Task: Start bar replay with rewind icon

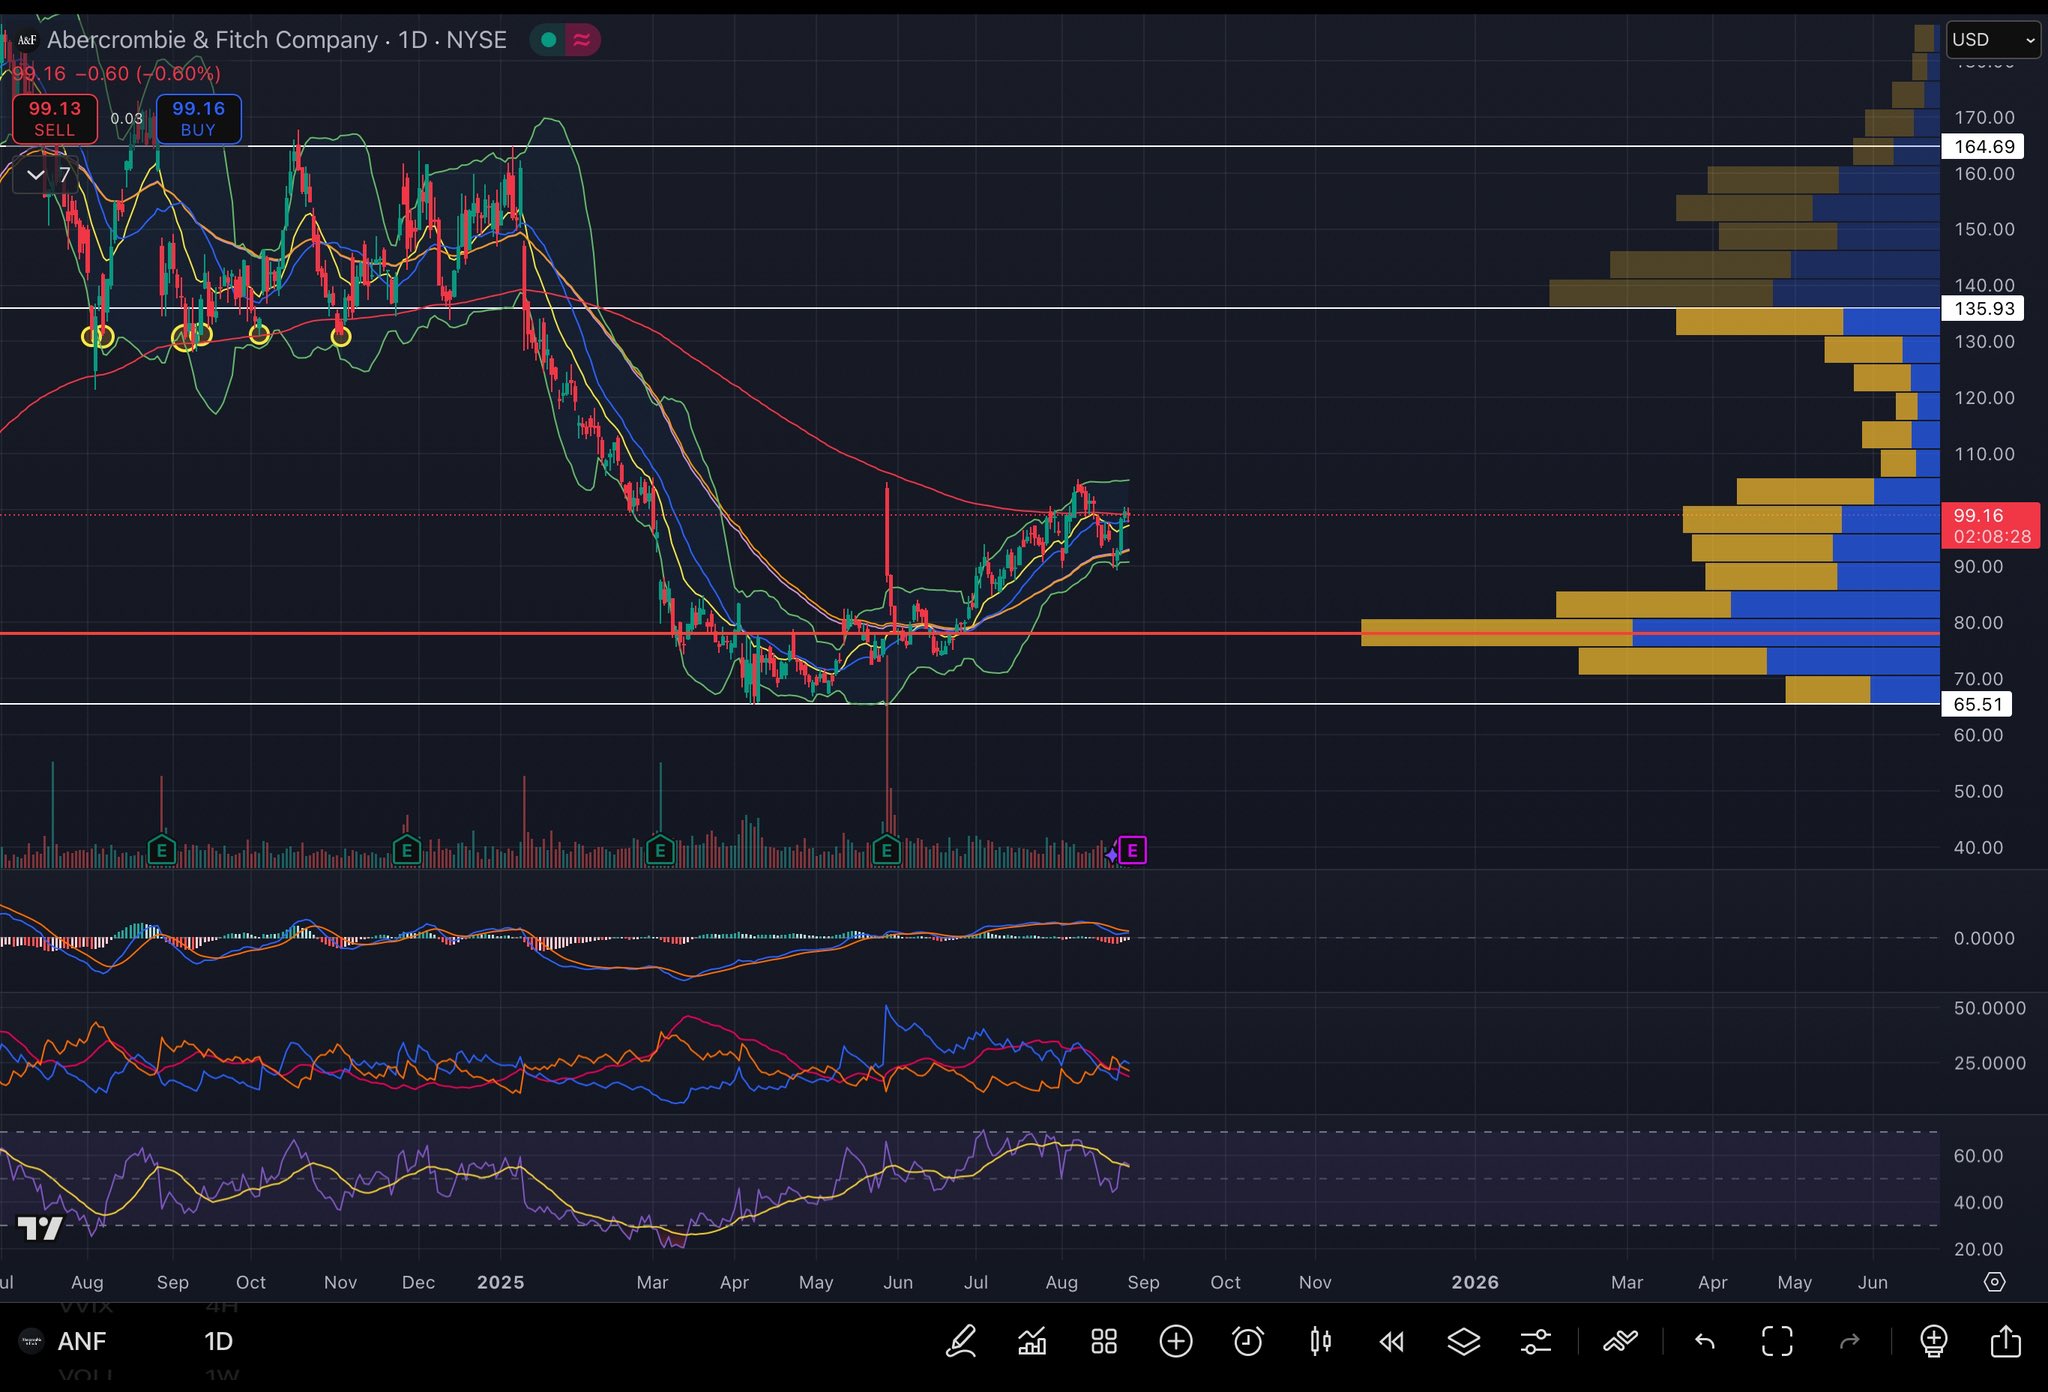Action: (1392, 1341)
